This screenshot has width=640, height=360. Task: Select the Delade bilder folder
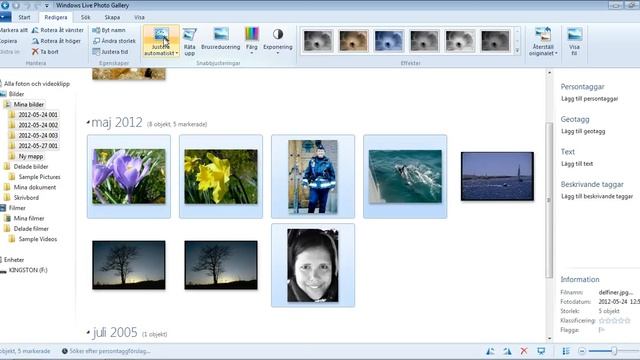click(x=31, y=167)
